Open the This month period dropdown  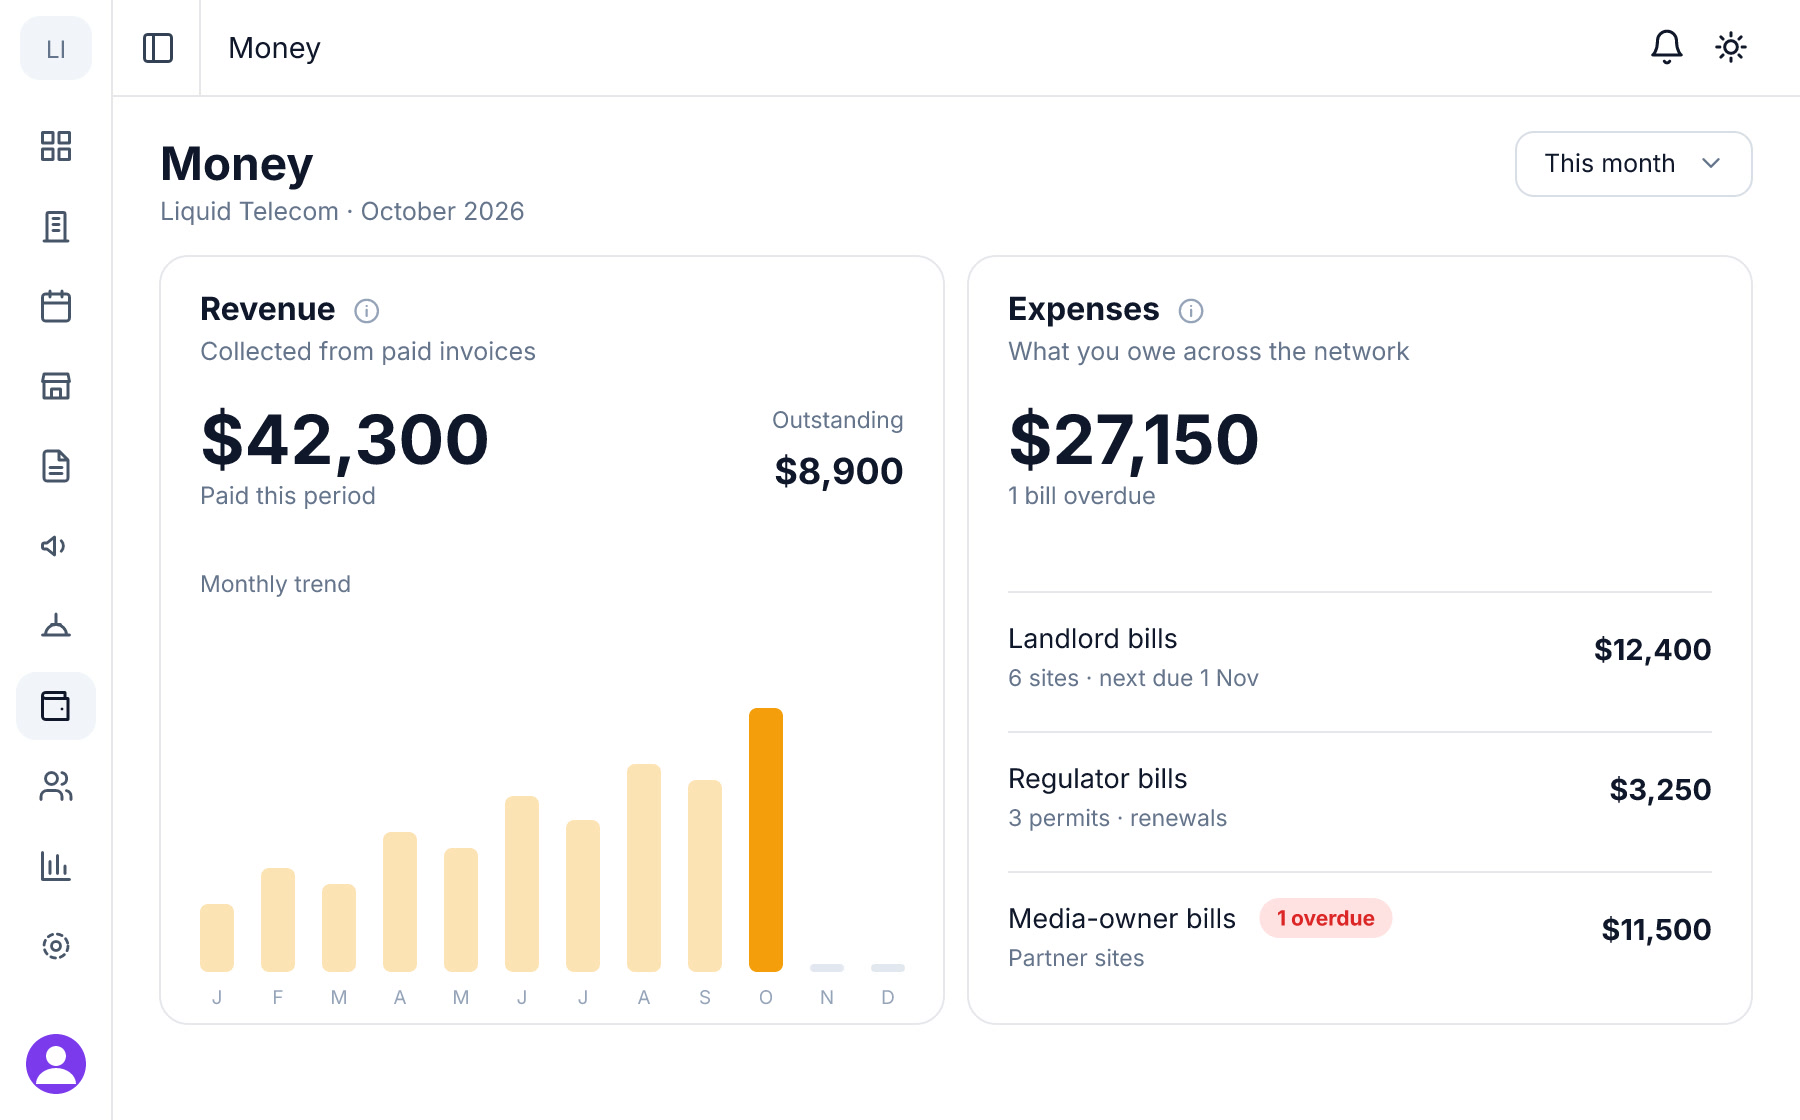tap(1634, 164)
